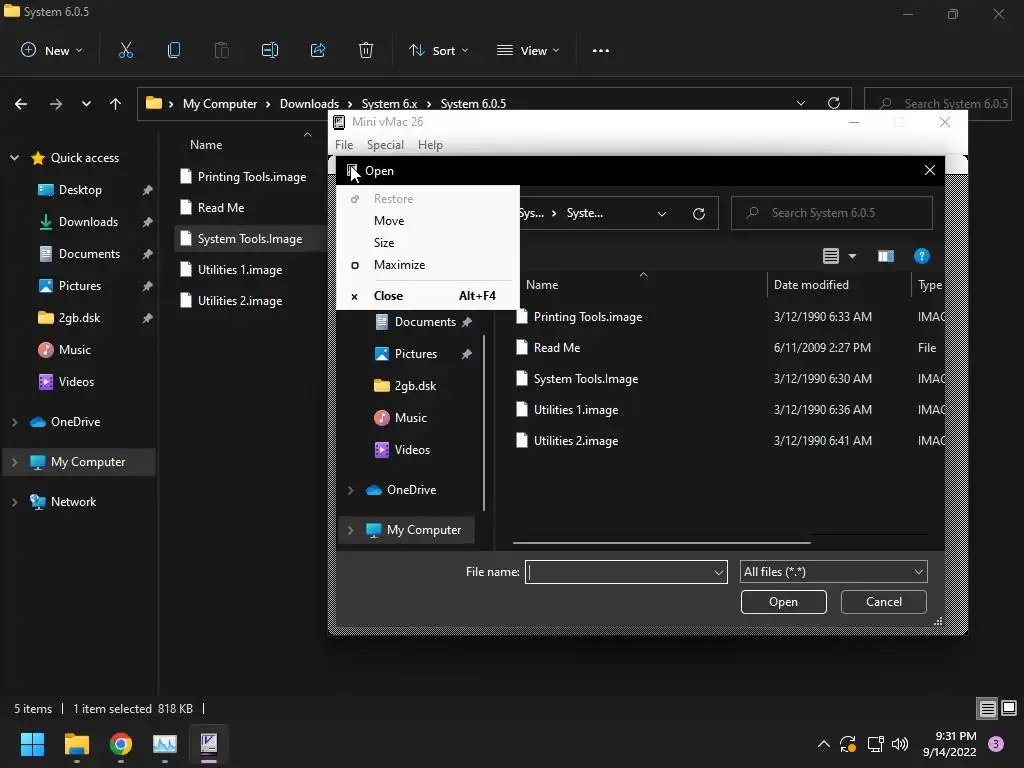Open the path dropdown in Open dialog
Image resolution: width=1024 pixels, height=768 pixels.
[662, 214]
